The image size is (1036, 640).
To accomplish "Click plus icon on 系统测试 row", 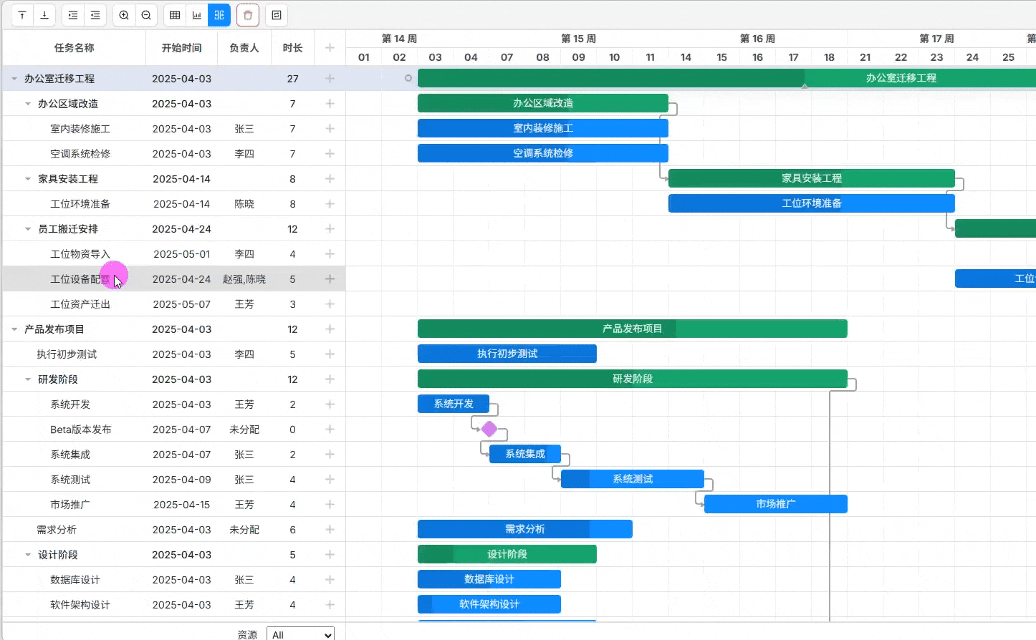I will click(330, 480).
